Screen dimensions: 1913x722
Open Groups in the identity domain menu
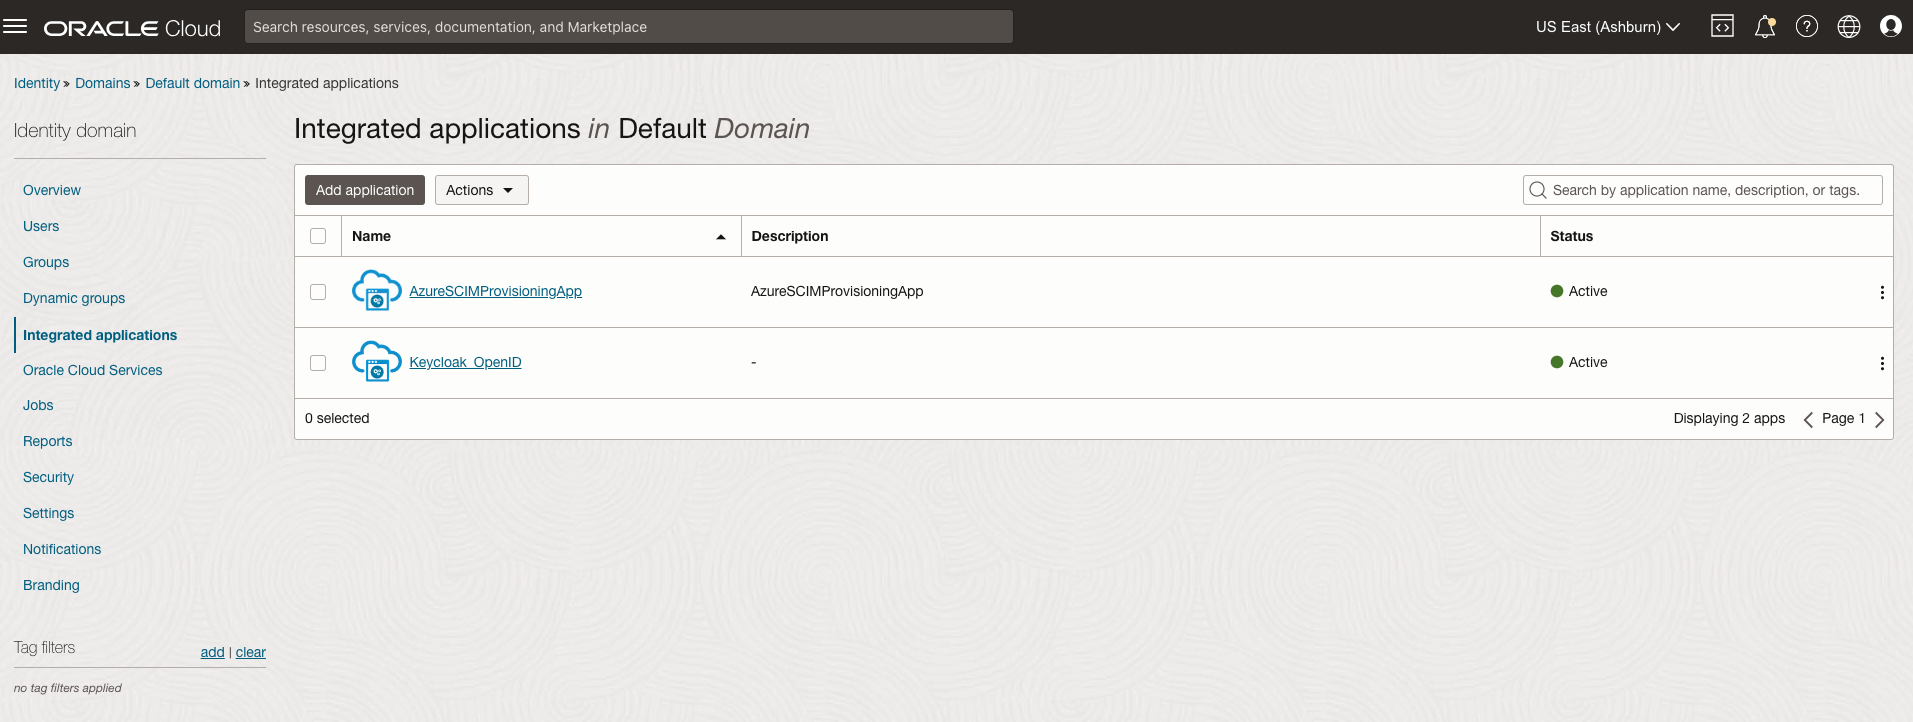46,262
